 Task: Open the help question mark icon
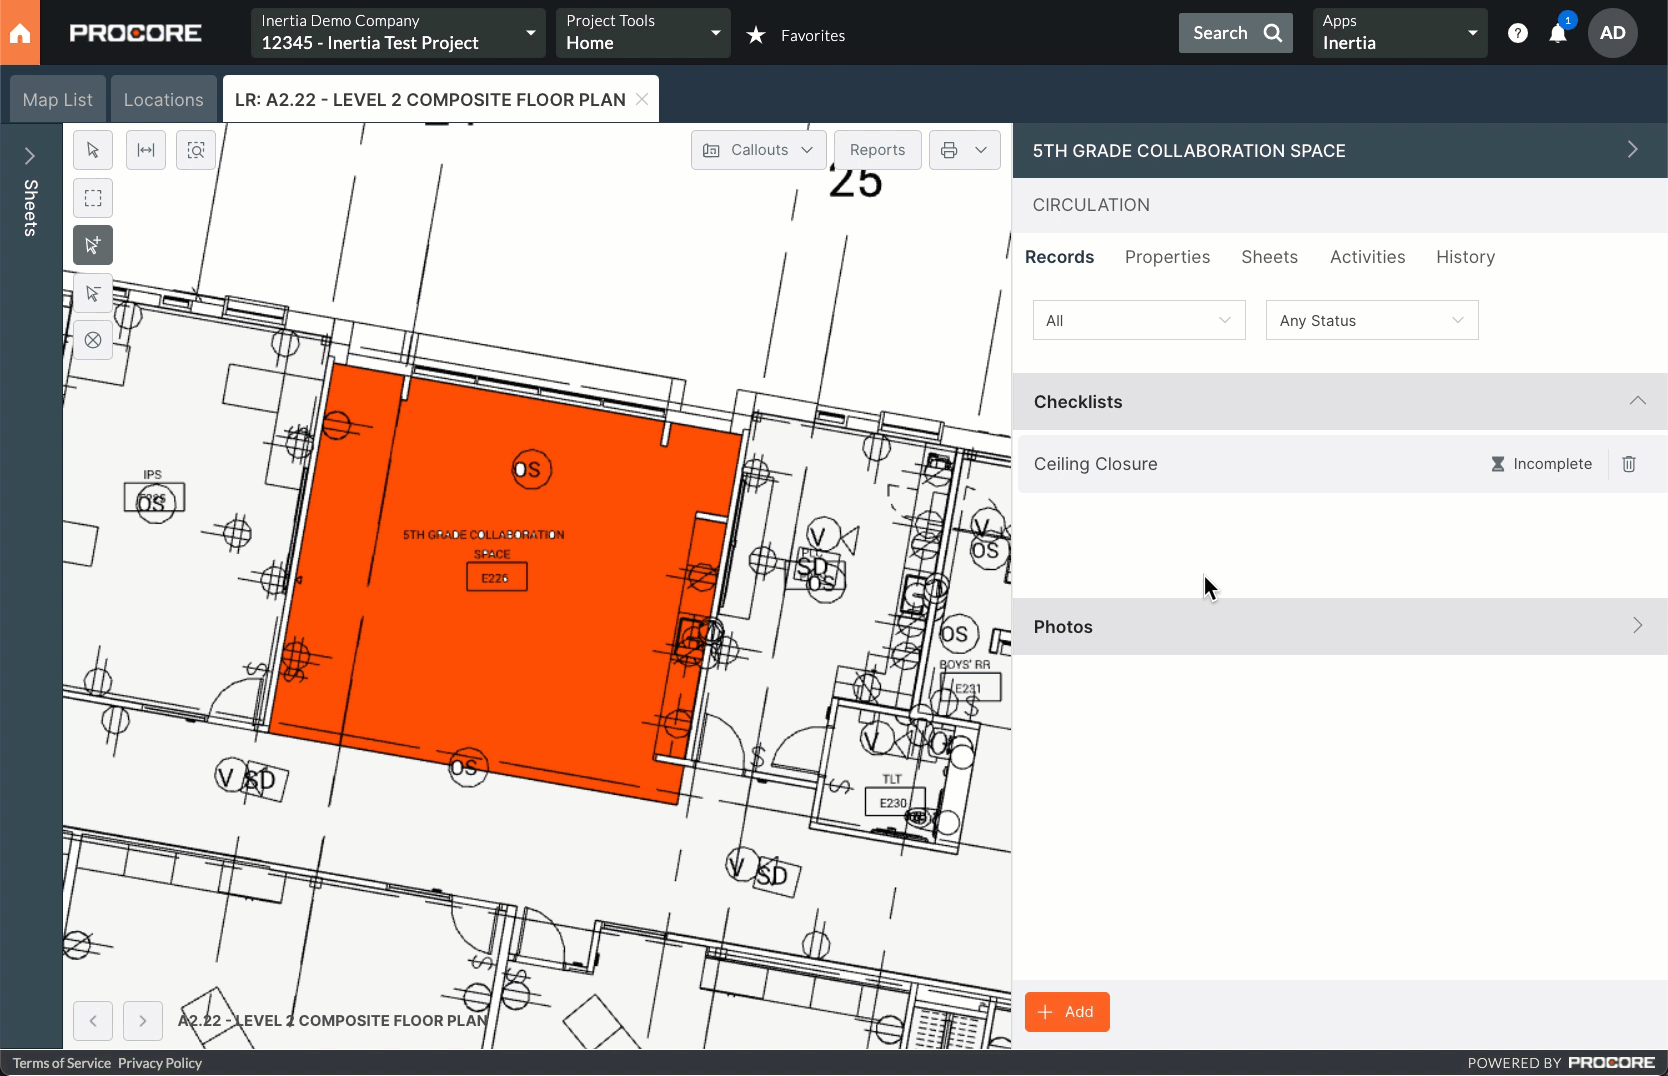tap(1518, 34)
